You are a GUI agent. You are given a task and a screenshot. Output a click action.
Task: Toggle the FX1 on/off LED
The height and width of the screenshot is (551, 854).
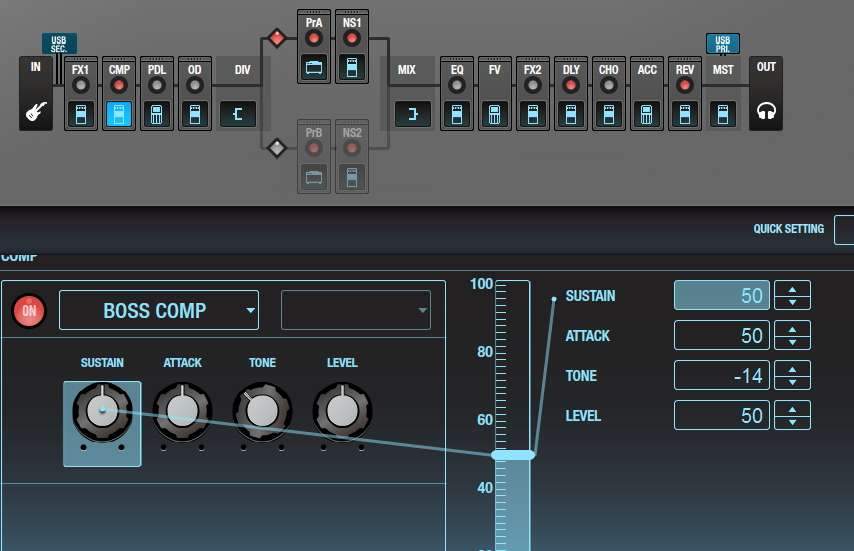81,85
